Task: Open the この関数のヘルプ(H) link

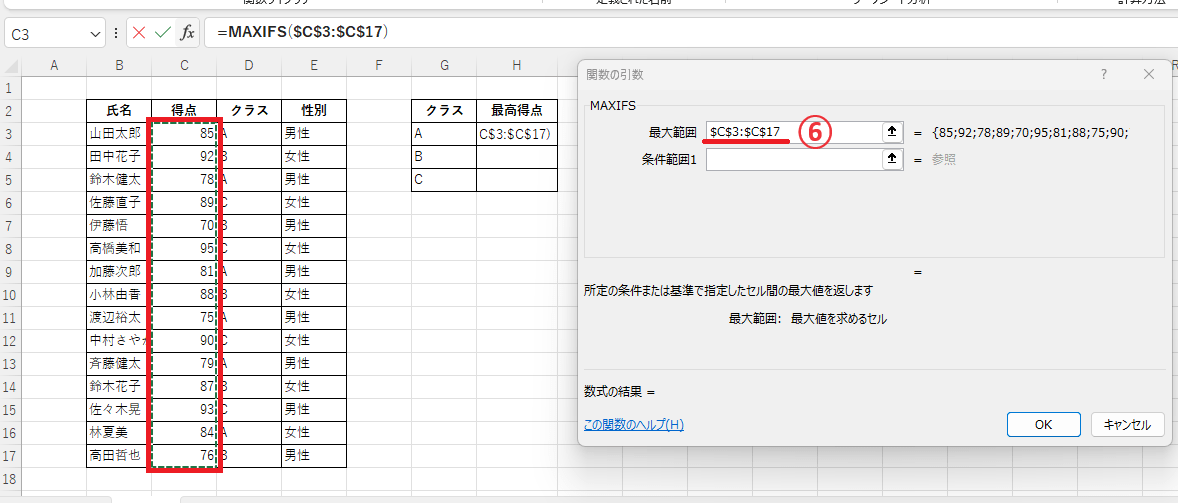Action: pos(633,425)
